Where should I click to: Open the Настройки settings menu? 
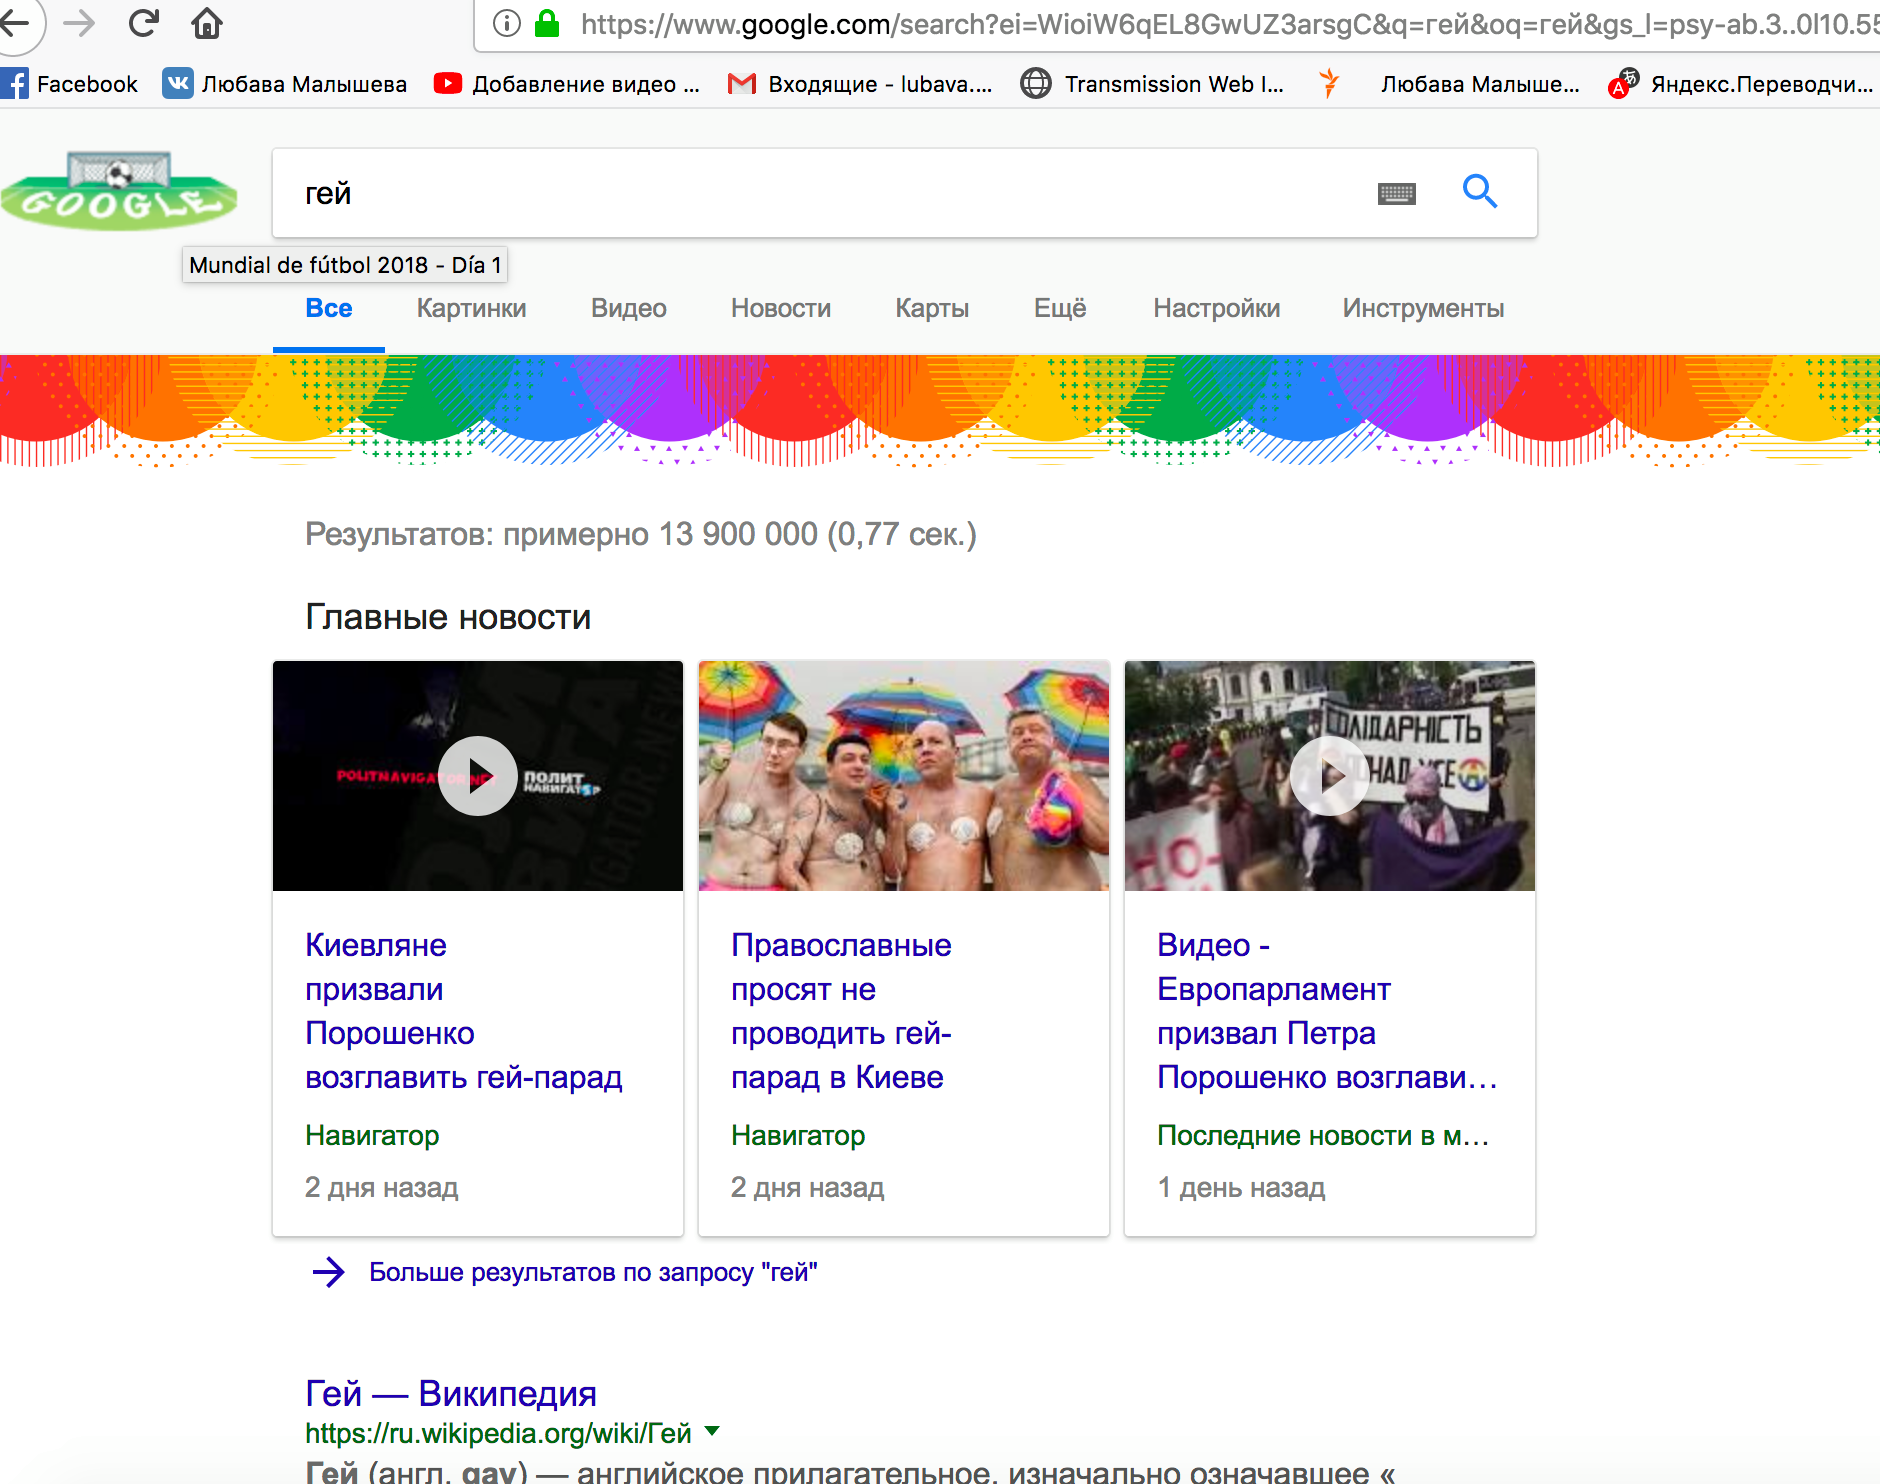tap(1216, 308)
